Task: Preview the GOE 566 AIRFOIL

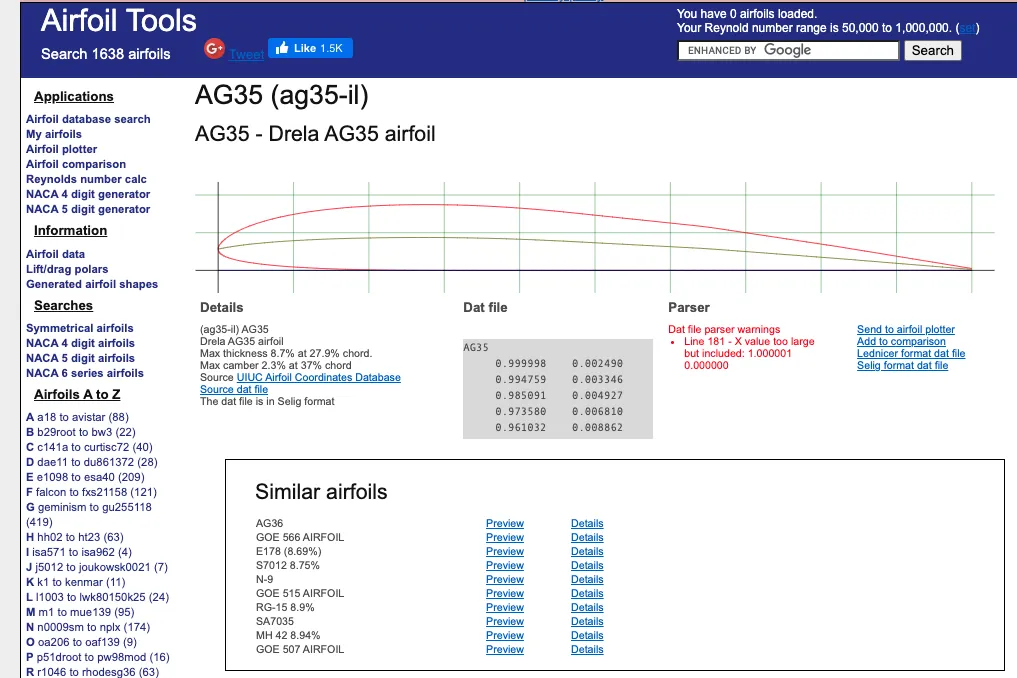Action: 505,537
